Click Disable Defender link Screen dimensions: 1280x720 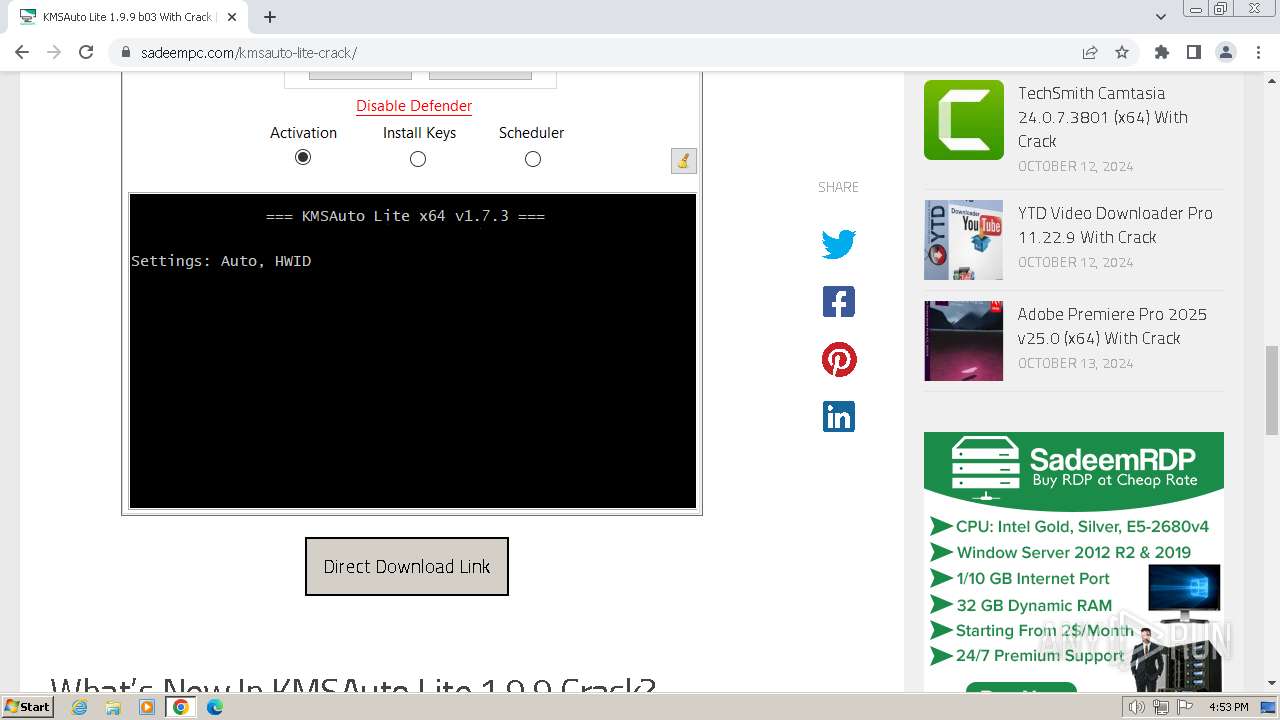[414, 106]
